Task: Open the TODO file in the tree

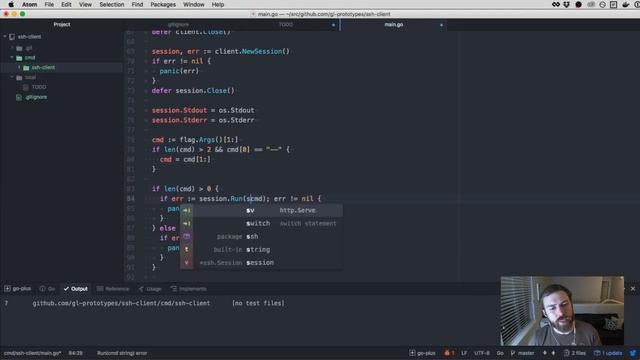Action: pyautogui.click(x=39, y=87)
